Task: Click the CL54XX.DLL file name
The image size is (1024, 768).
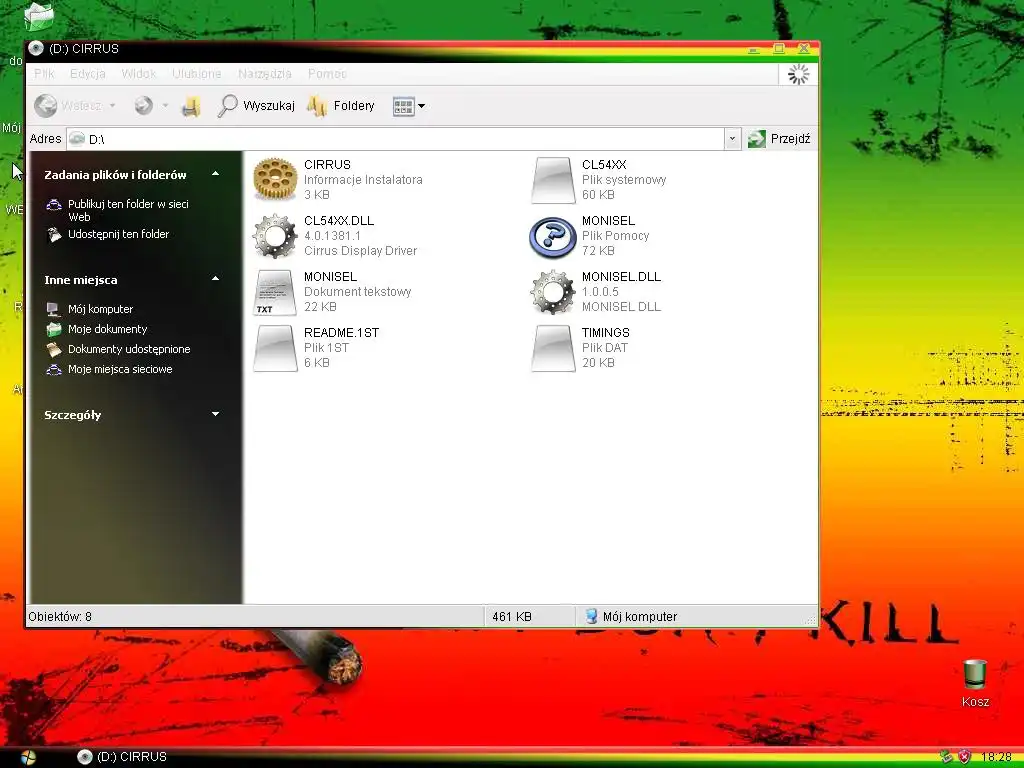Action: pyautogui.click(x=339, y=221)
